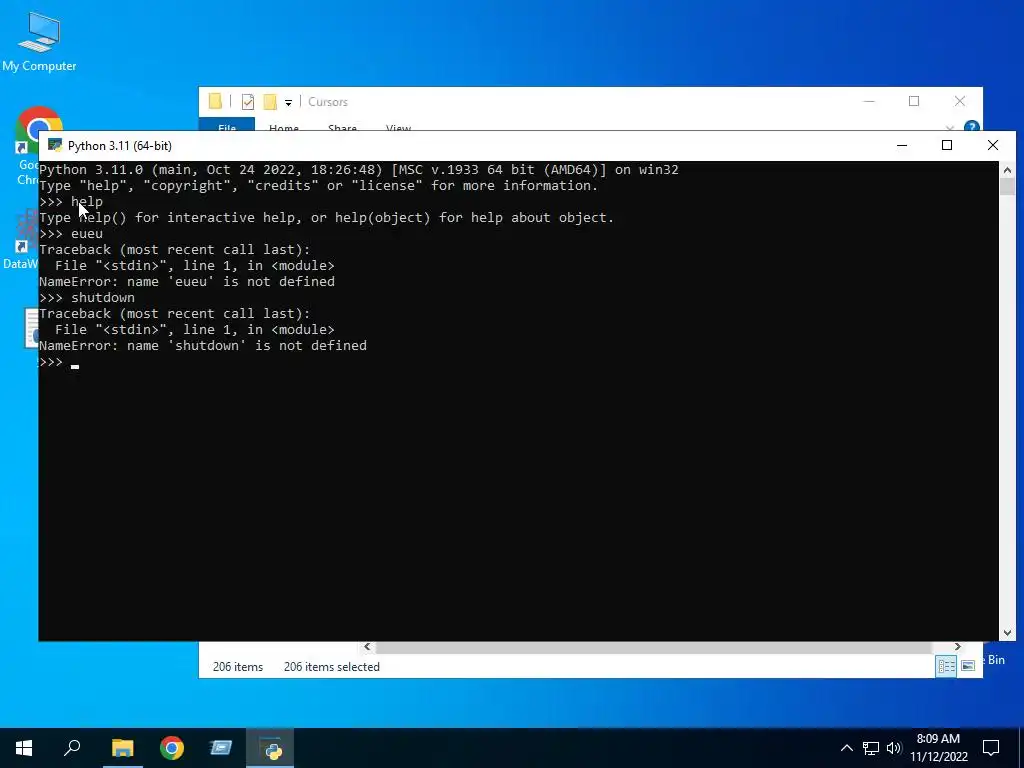Image resolution: width=1024 pixels, height=768 pixels.
Task: Click '206 items' status bar text
Action: [x=238, y=667]
